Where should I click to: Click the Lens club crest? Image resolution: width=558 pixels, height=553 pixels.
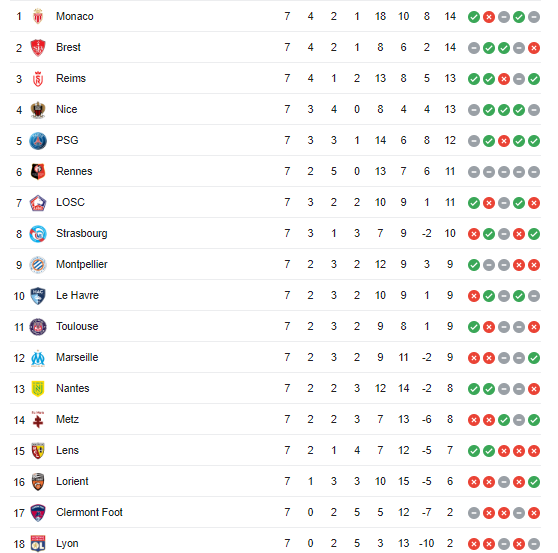click(x=38, y=451)
